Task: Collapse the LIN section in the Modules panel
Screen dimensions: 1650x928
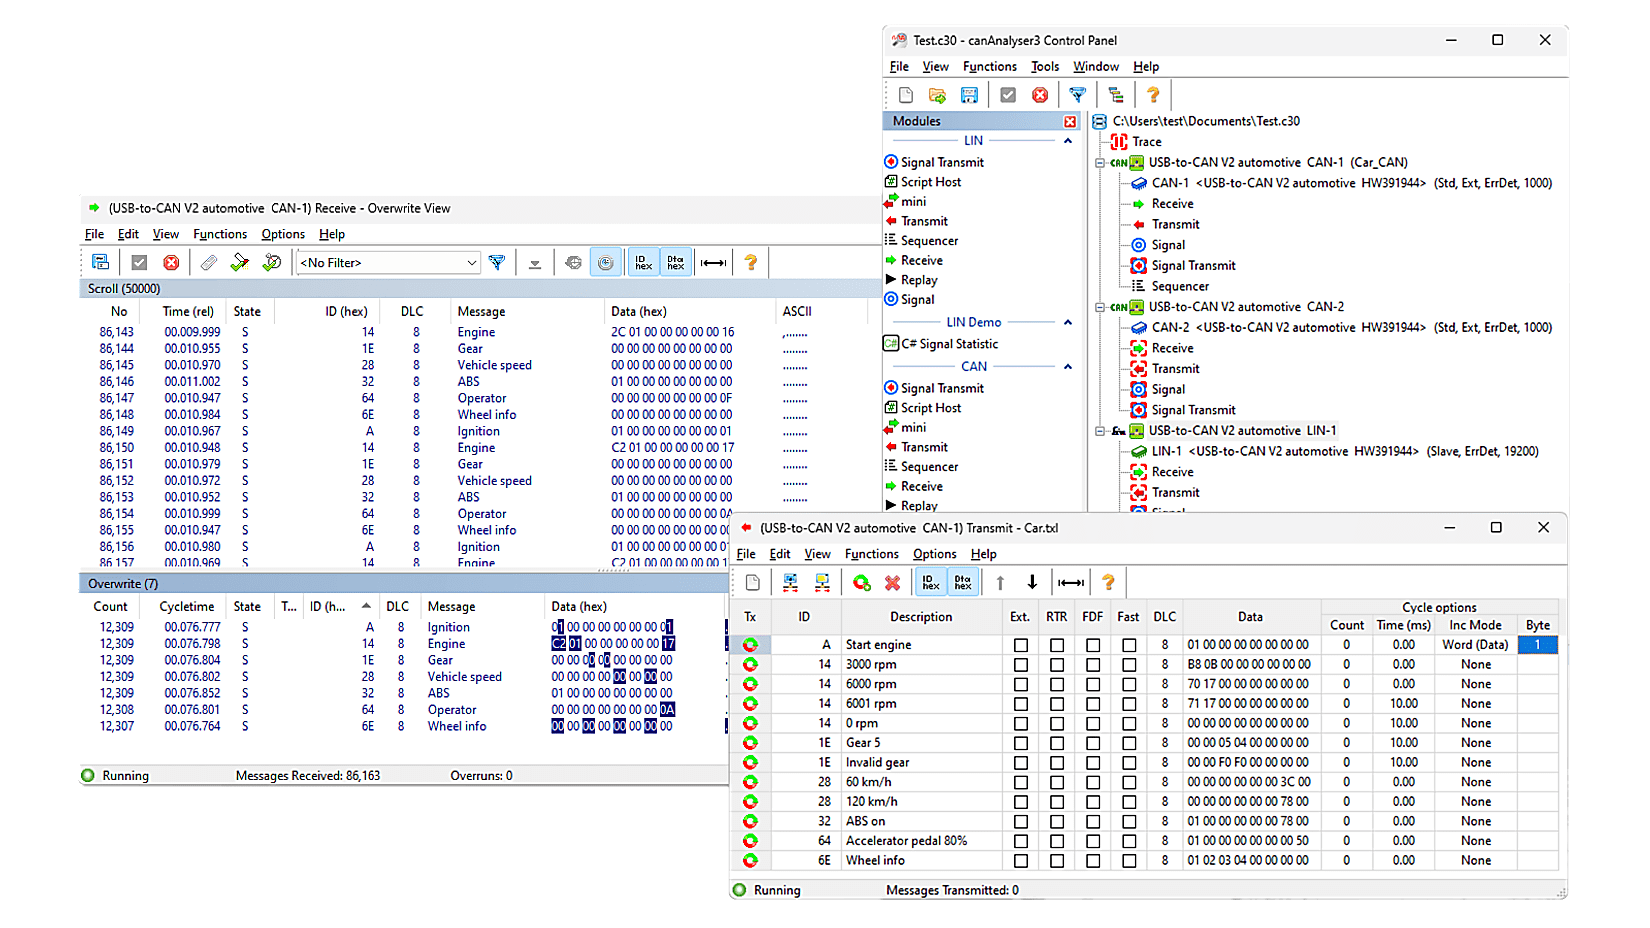Action: [x=1068, y=140]
